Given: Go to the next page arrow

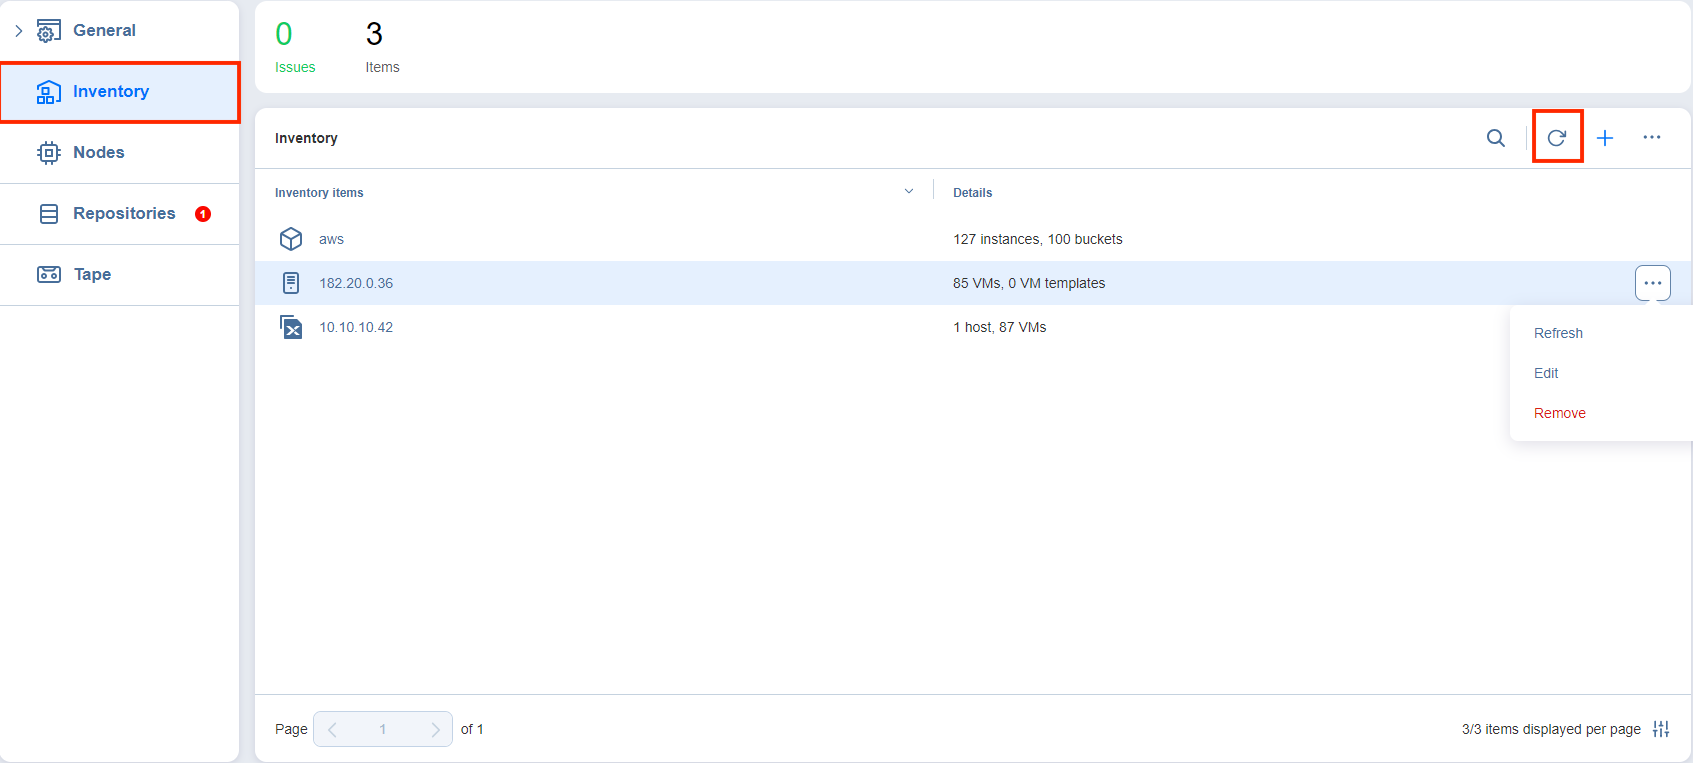Looking at the screenshot, I should 435,729.
